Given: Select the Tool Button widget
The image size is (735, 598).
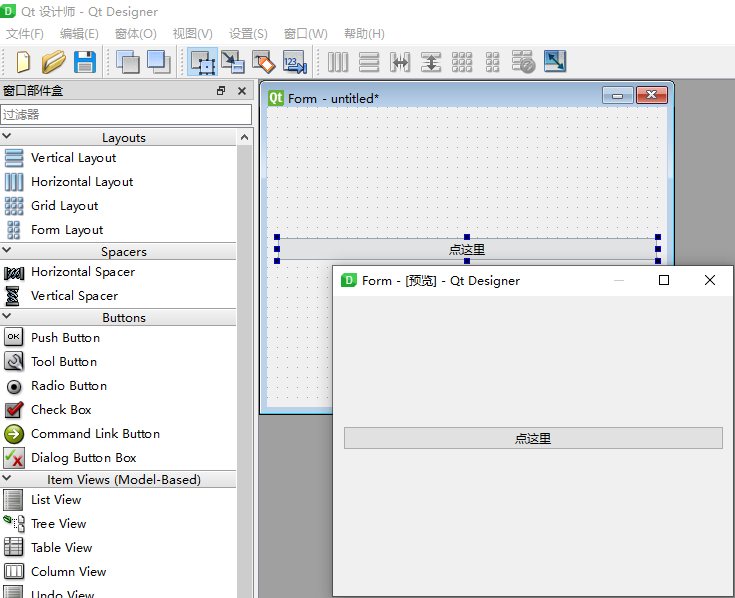Looking at the screenshot, I should (x=119, y=362).
